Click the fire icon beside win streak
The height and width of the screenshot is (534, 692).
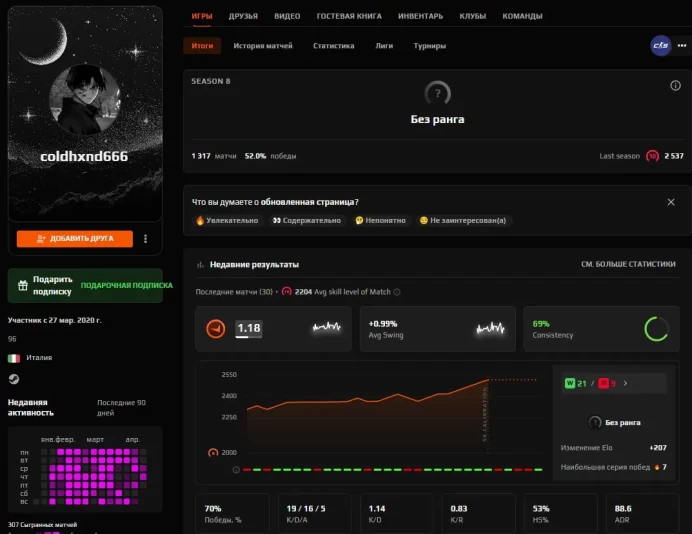point(657,467)
